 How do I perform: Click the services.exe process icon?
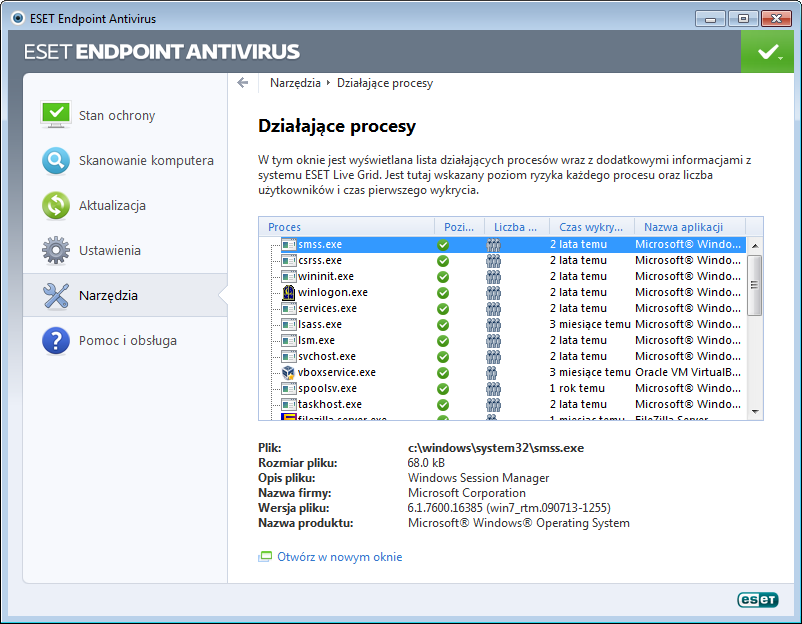click(x=289, y=308)
